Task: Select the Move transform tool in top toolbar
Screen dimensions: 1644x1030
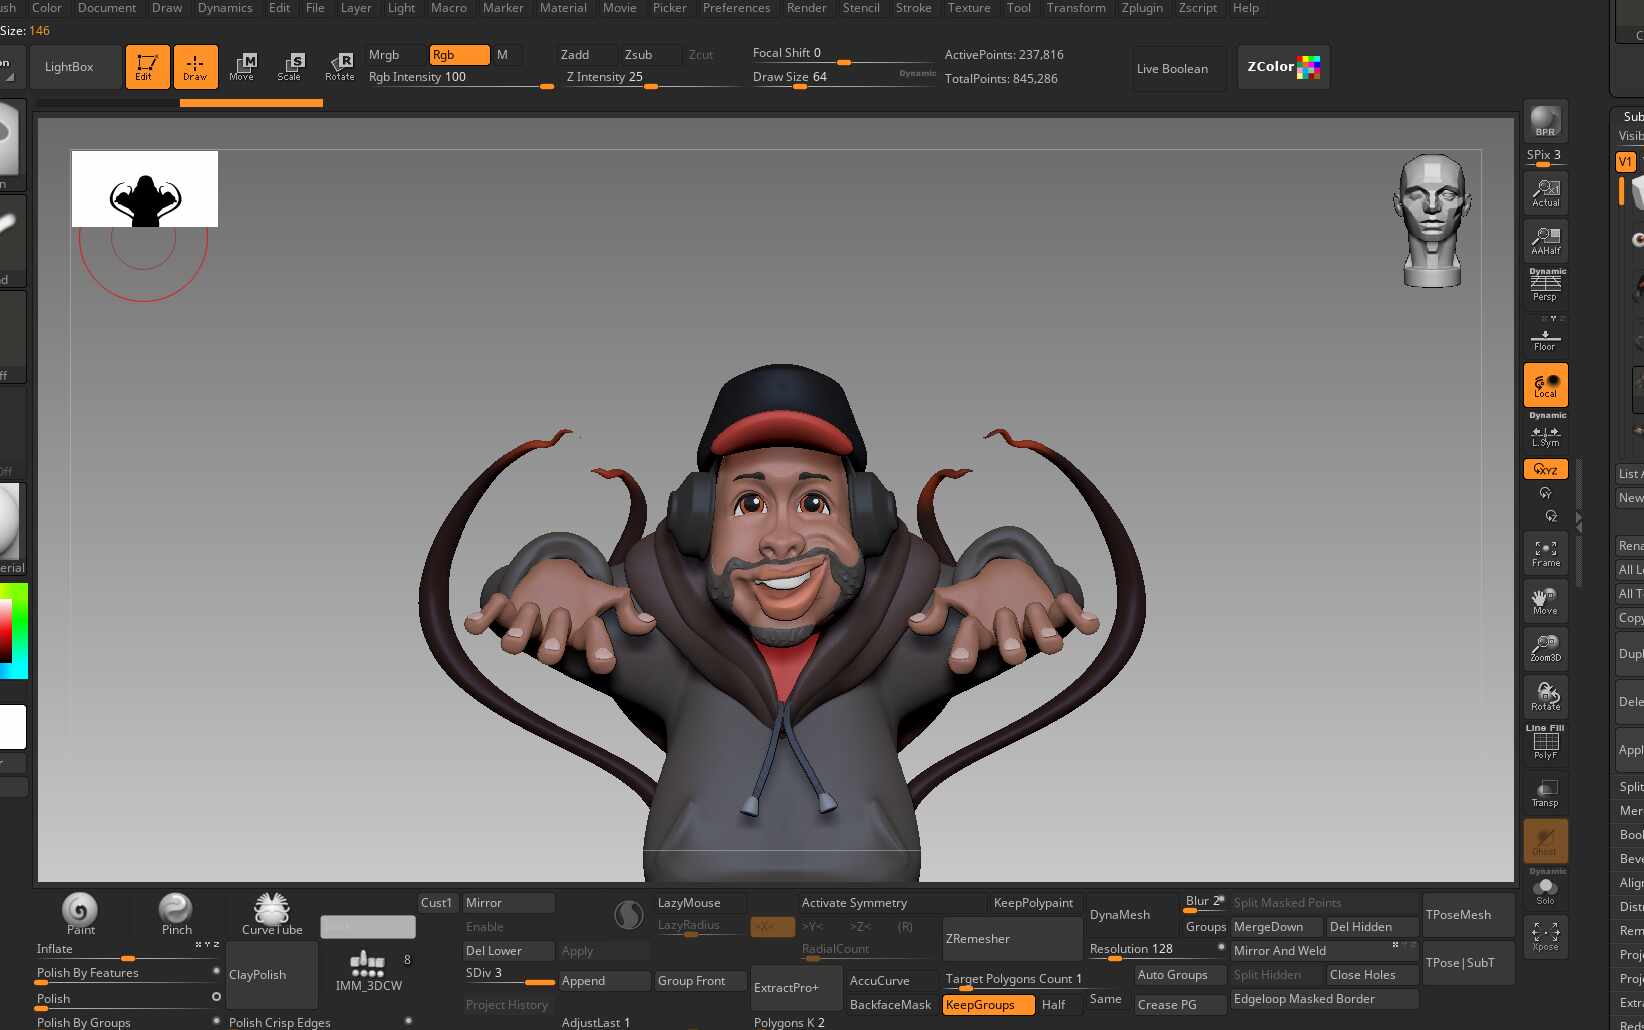Action: coord(241,67)
